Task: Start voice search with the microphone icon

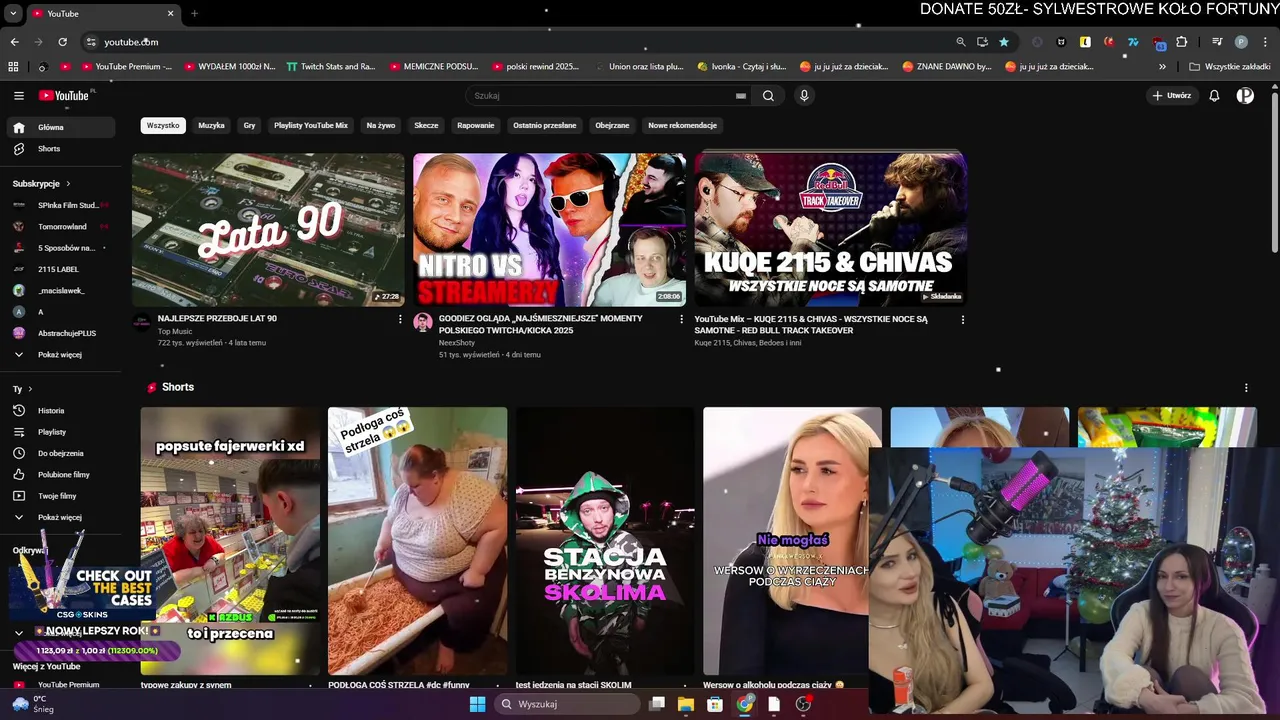Action: (804, 96)
